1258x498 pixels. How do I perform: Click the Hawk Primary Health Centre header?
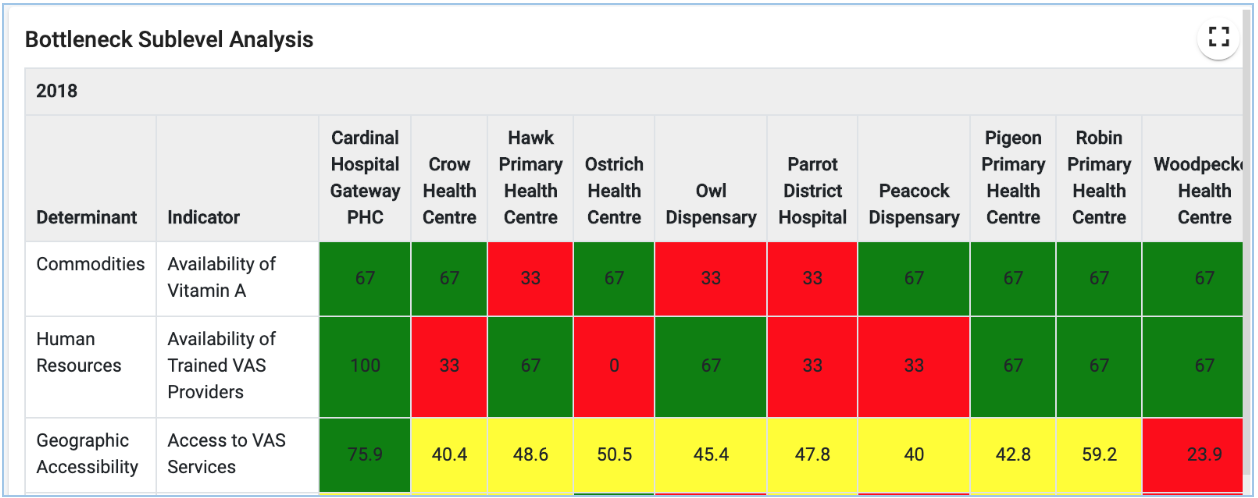tap(531, 178)
